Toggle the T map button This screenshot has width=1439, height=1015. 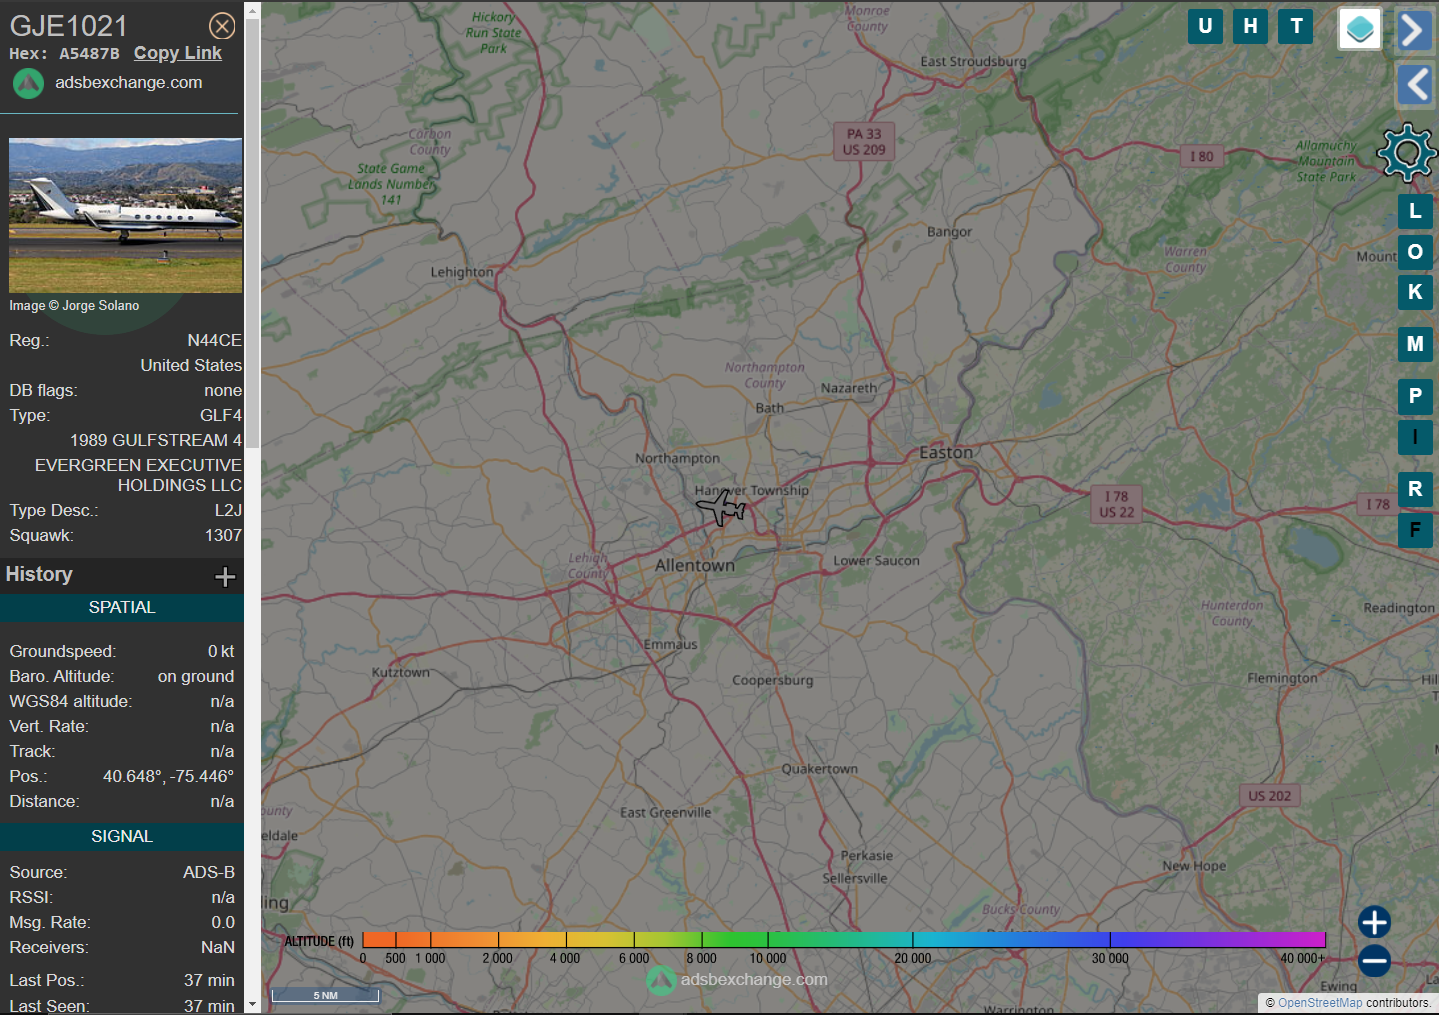coord(1297,26)
